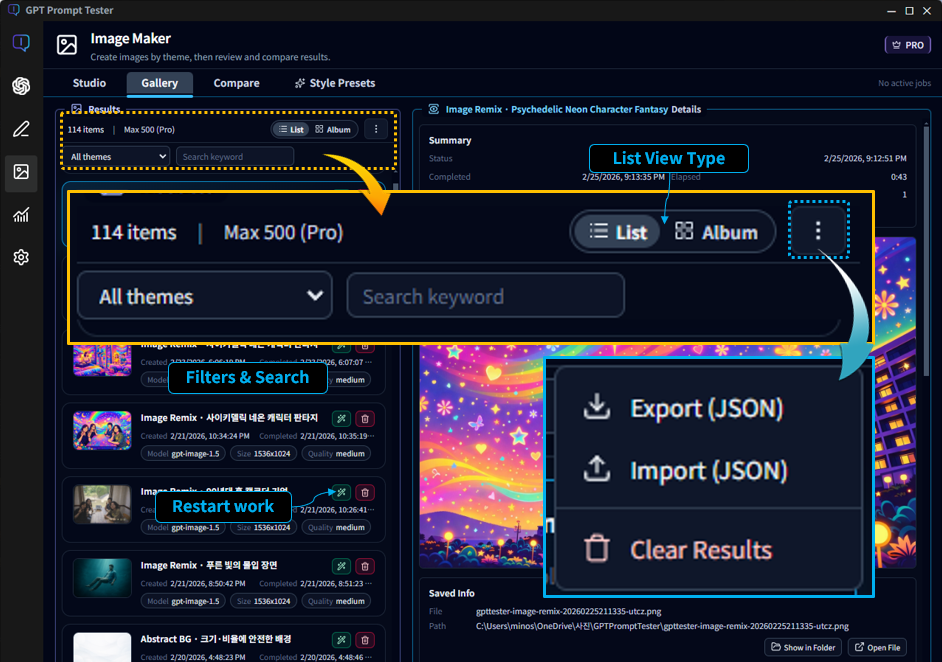The height and width of the screenshot is (662, 942).
Task: Select the OpenAI GPT icon in the sidebar
Action: coord(20,86)
